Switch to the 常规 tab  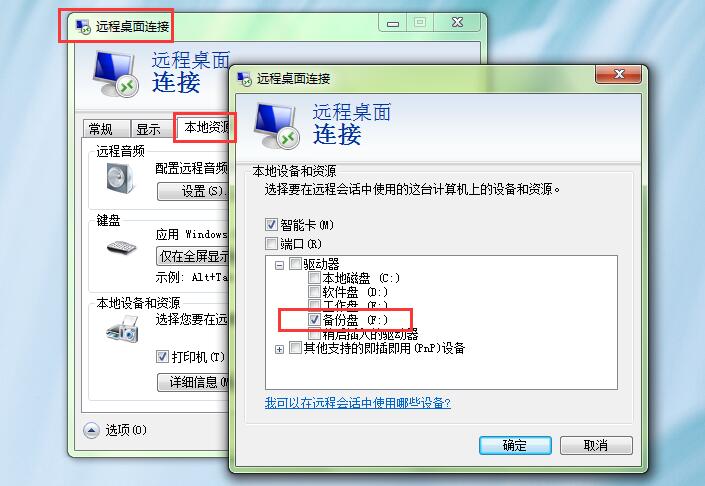(x=107, y=129)
